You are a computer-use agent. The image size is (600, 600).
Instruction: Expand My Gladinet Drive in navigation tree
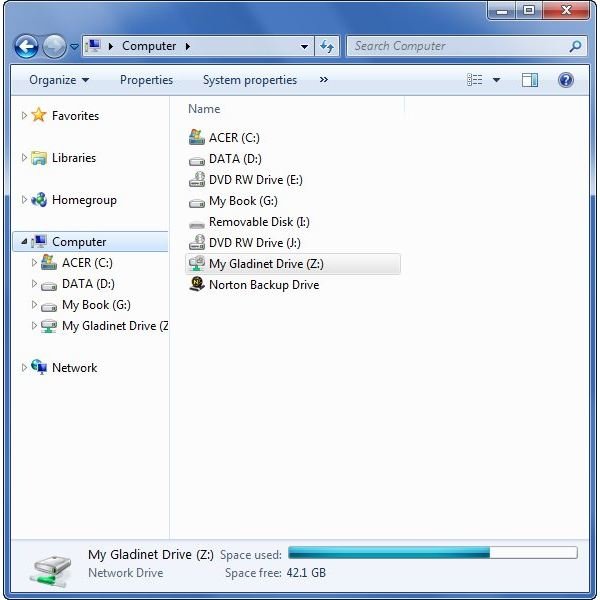point(34,326)
